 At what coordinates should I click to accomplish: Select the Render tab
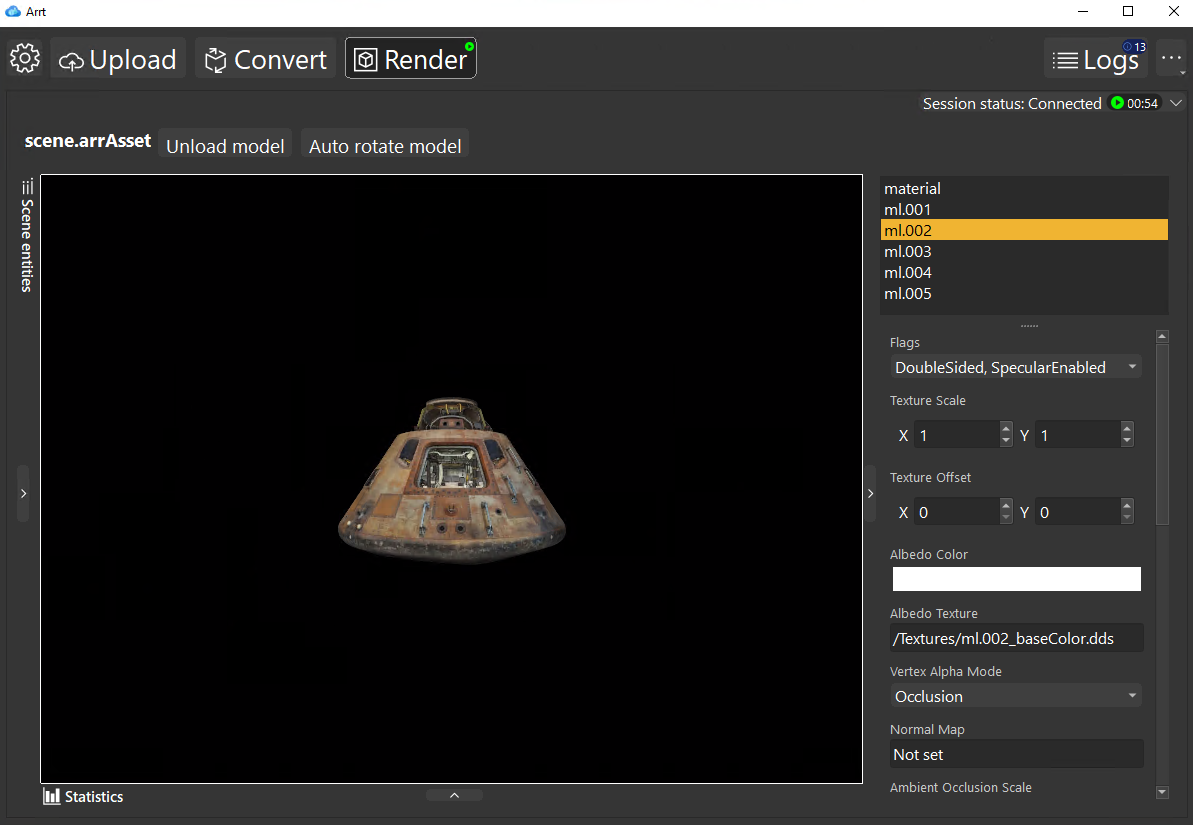coord(411,59)
